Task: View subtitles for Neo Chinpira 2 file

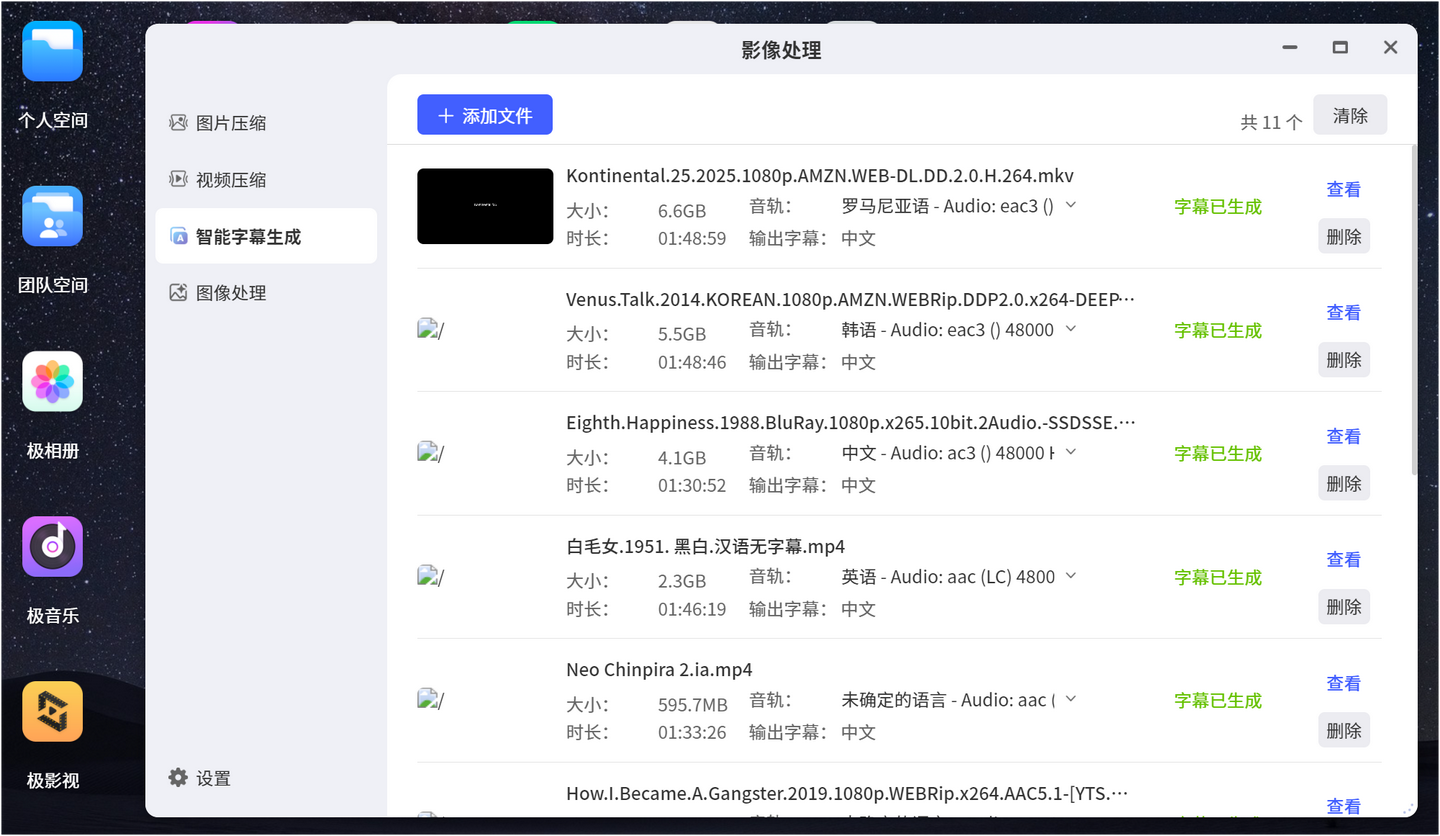Action: click(1343, 683)
